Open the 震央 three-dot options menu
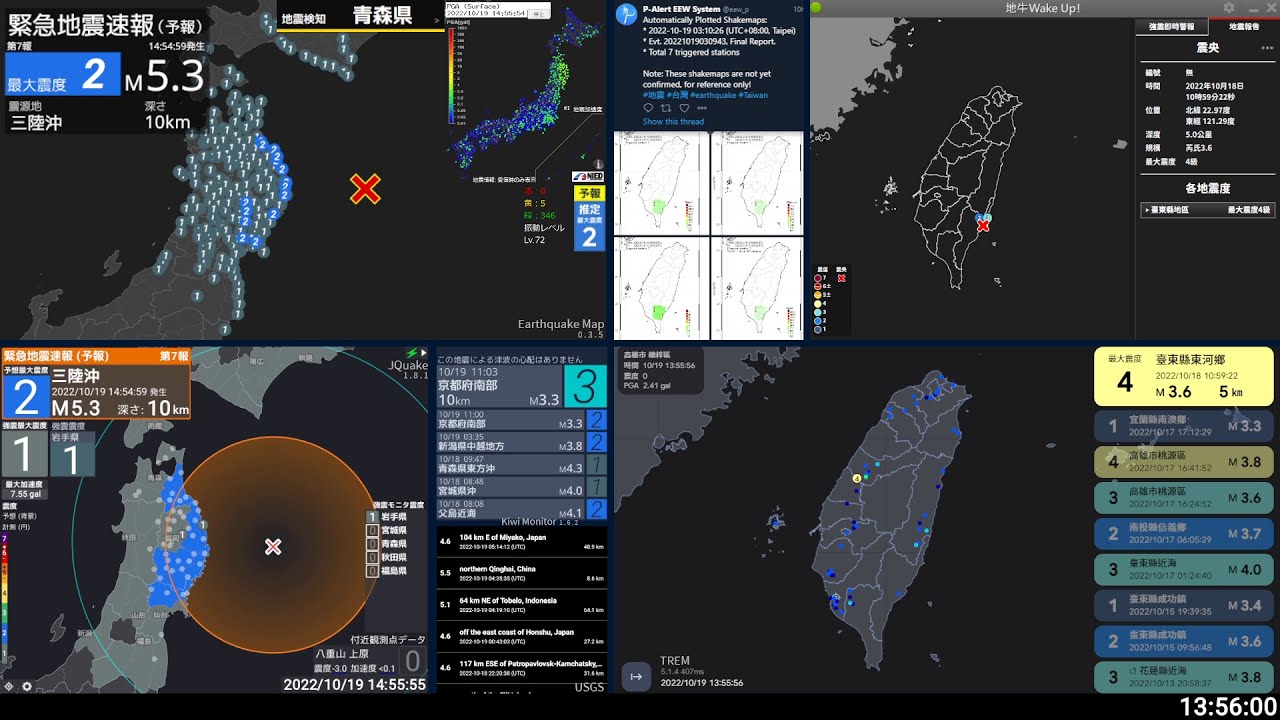Image resolution: width=1280 pixels, height=720 pixels. point(1267,47)
